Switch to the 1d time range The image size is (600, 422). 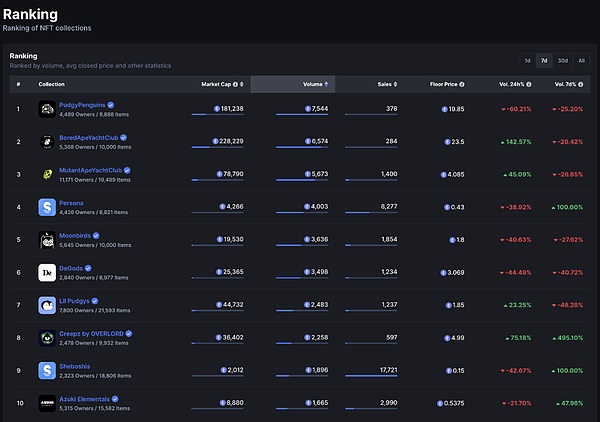pos(528,60)
